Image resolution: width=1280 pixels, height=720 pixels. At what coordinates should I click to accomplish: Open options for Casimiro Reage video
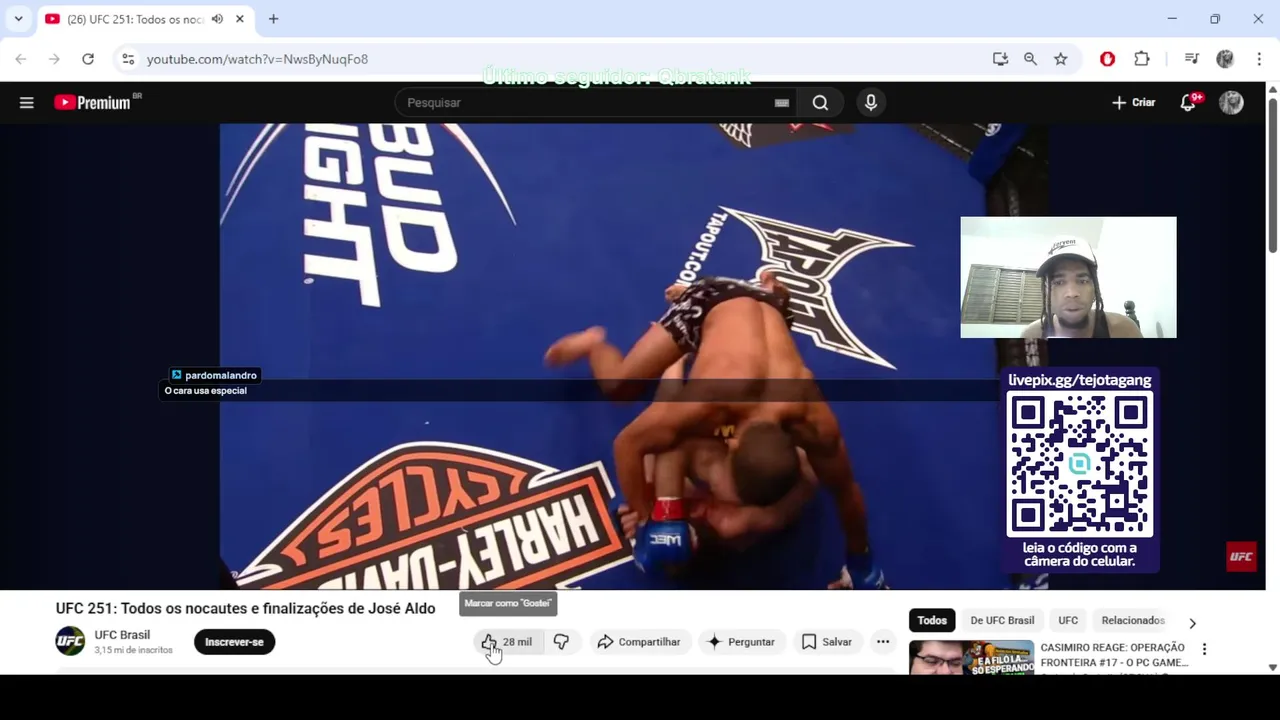(x=1204, y=649)
